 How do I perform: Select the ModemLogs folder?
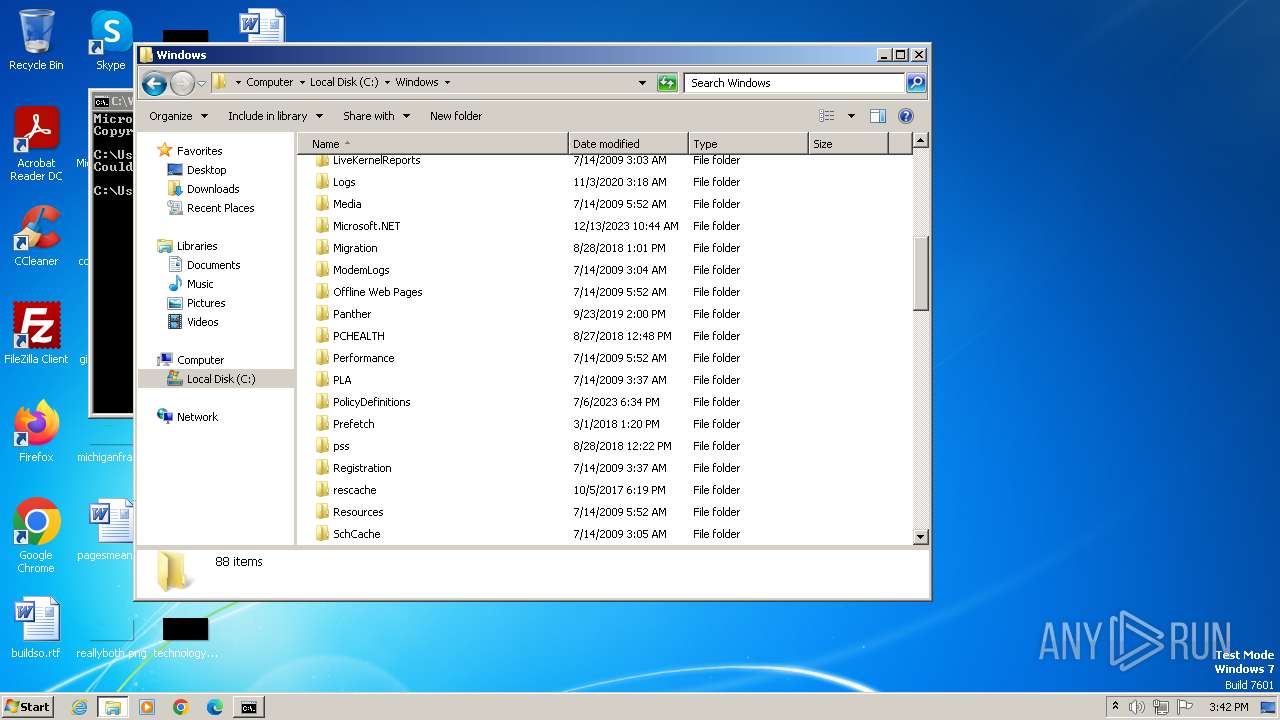(x=361, y=270)
